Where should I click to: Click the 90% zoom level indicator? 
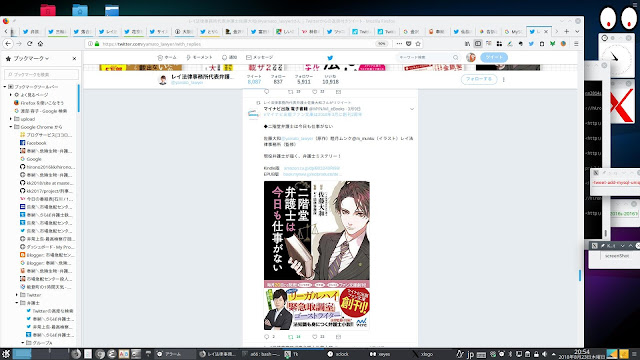(381, 44)
